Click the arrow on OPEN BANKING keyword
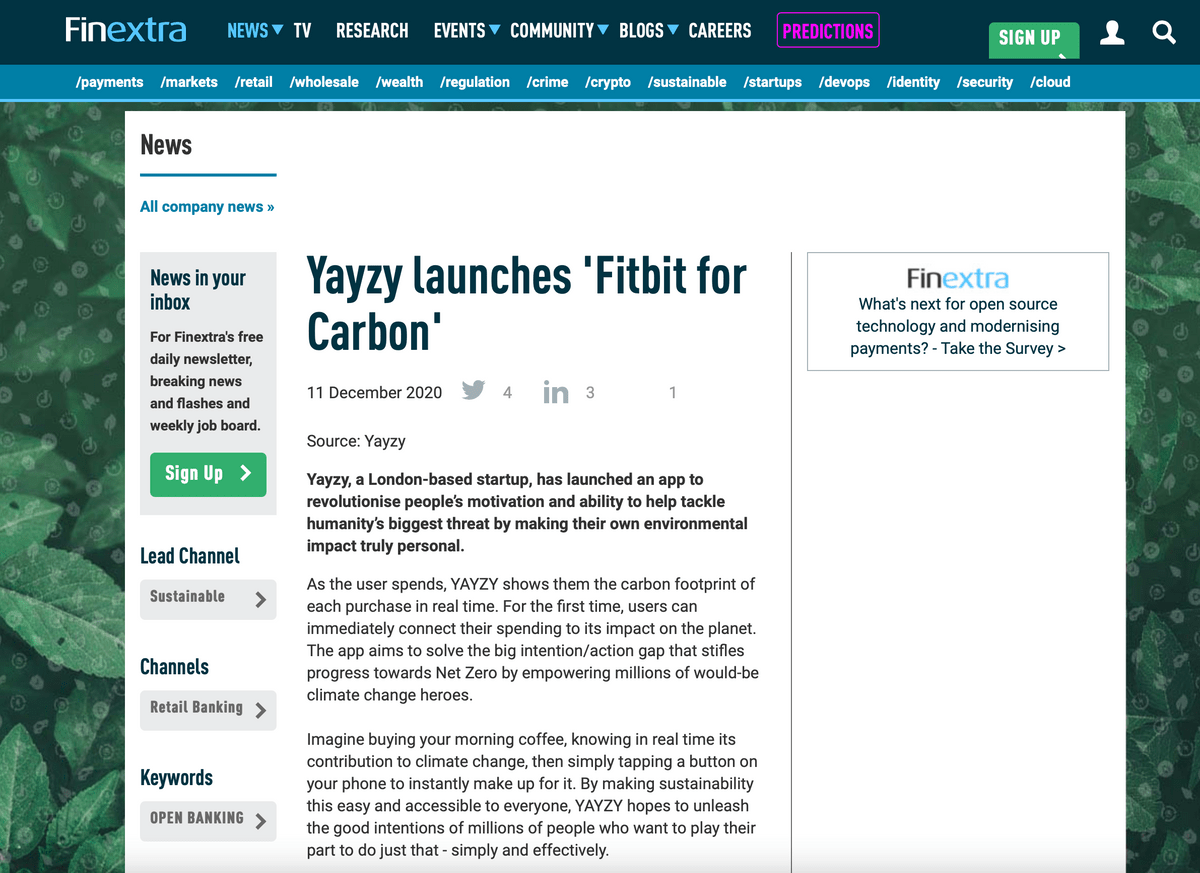The image size is (1200, 873). click(261, 822)
